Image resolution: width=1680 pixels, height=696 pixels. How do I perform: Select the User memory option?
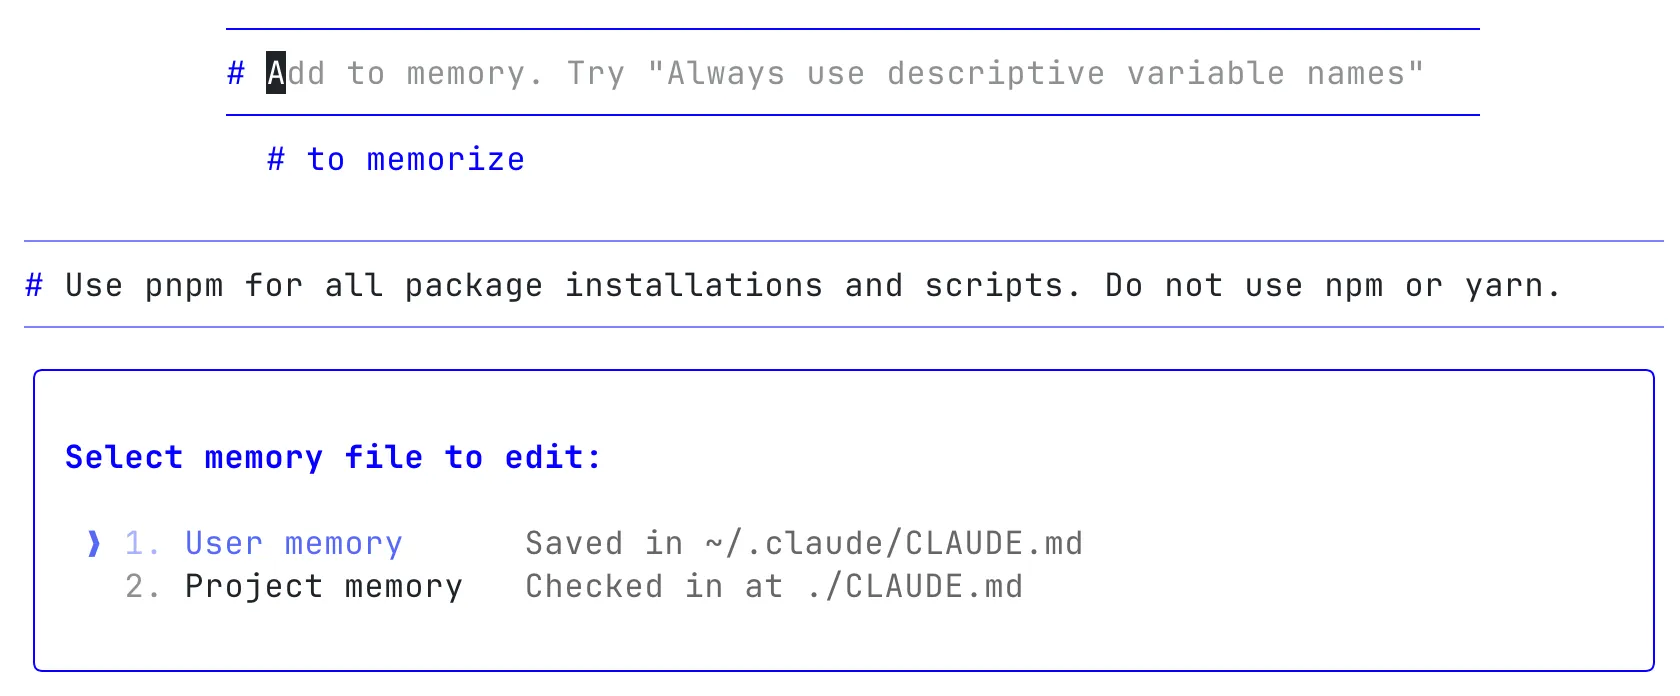pos(293,543)
